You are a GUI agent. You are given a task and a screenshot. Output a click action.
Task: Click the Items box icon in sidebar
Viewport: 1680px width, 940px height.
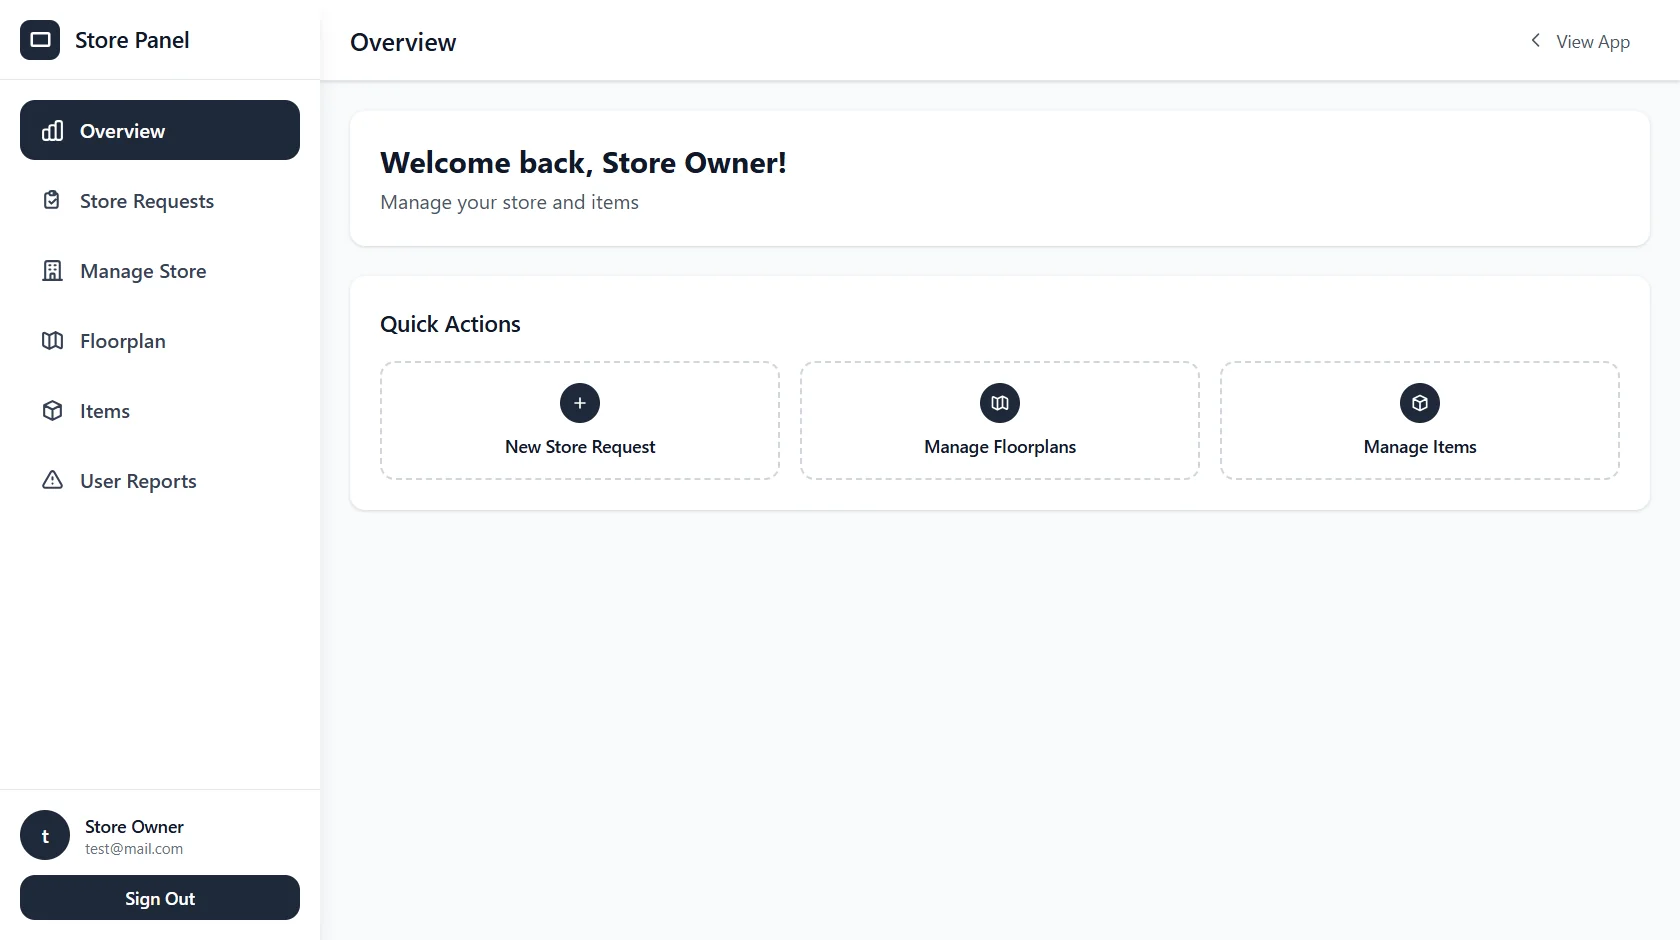52,410
